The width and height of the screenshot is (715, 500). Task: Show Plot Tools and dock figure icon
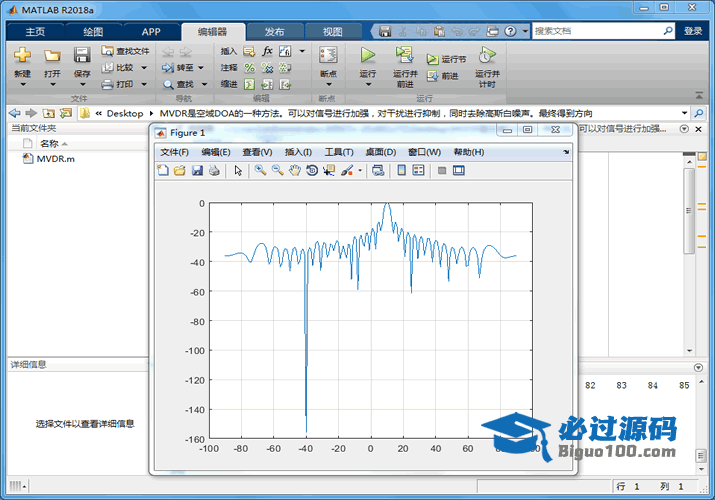coord(459,170)
